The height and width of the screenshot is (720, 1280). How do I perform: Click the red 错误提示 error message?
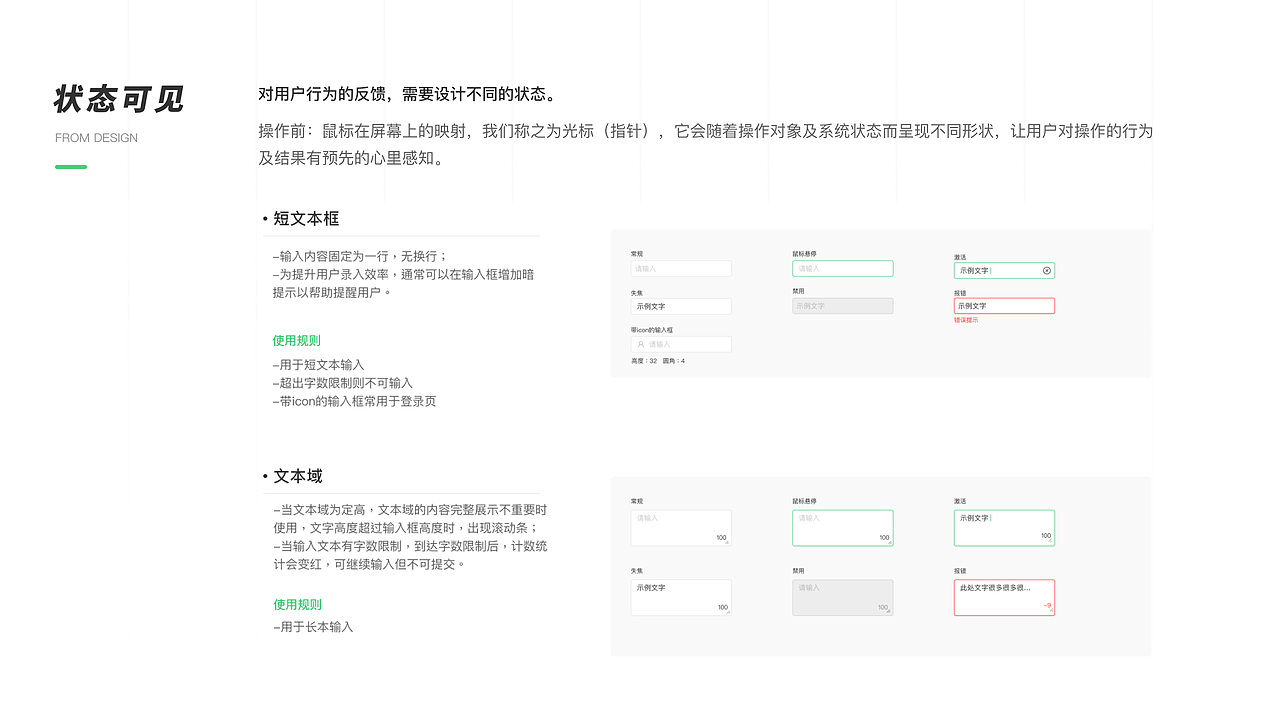pos(966,320)
